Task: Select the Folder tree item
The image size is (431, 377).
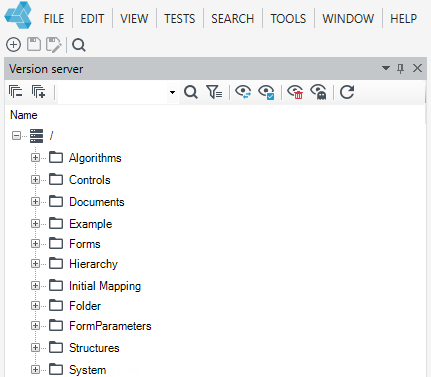Action: point(85,306)
